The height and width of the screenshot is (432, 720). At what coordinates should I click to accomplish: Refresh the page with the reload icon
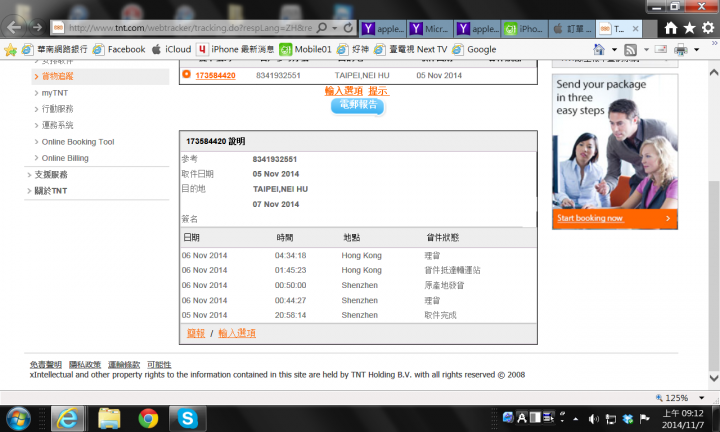click(x=349, y=28)
